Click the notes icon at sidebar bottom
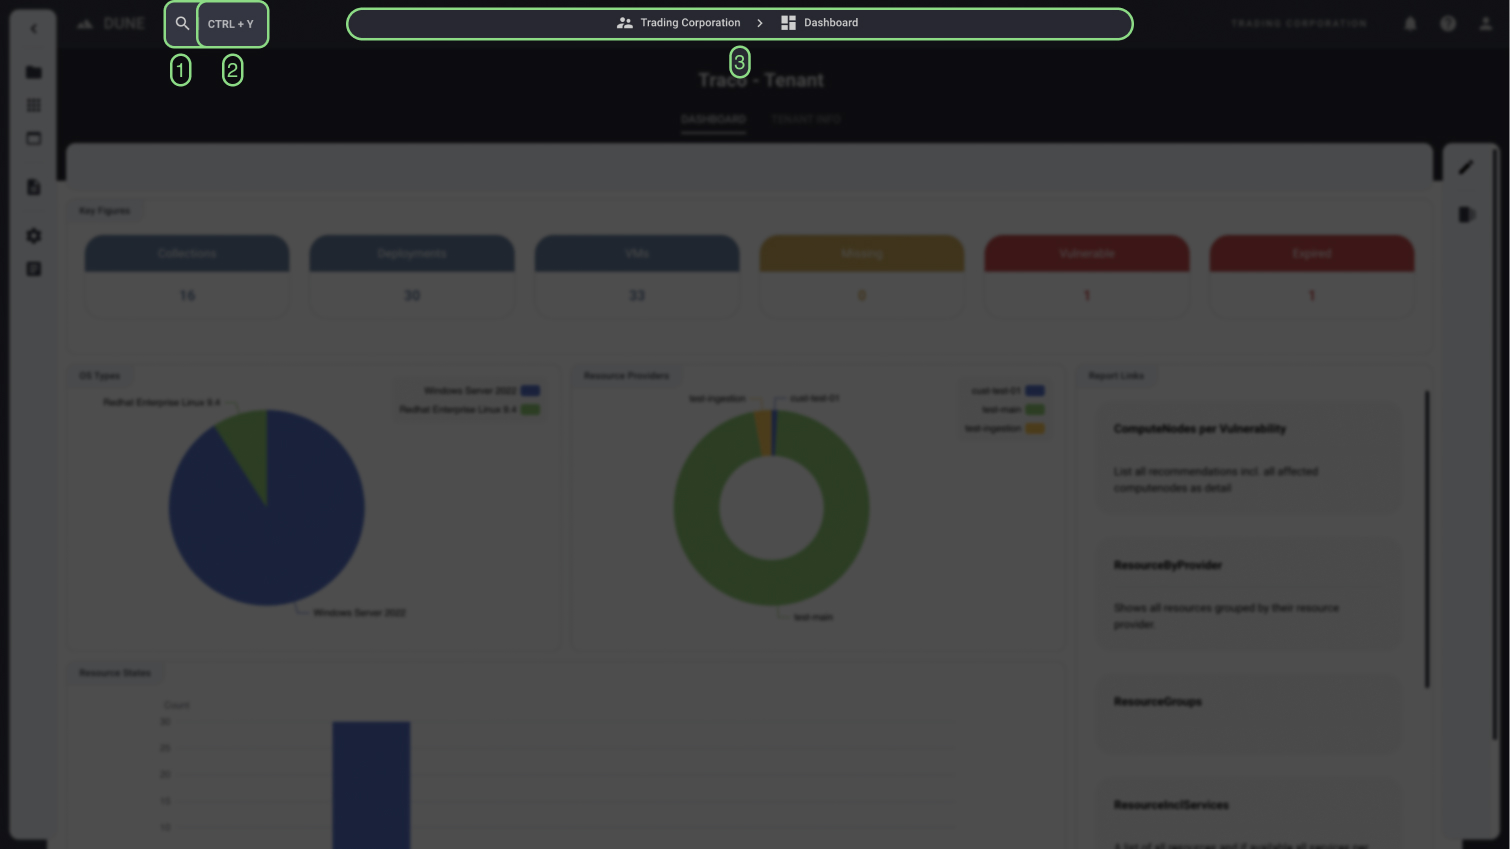The image size is (1510, 849). click(x=33, y=269)
